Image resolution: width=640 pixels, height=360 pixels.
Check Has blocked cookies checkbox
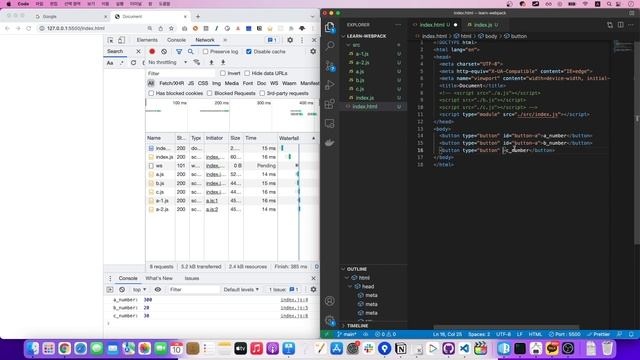pos(151,93)
